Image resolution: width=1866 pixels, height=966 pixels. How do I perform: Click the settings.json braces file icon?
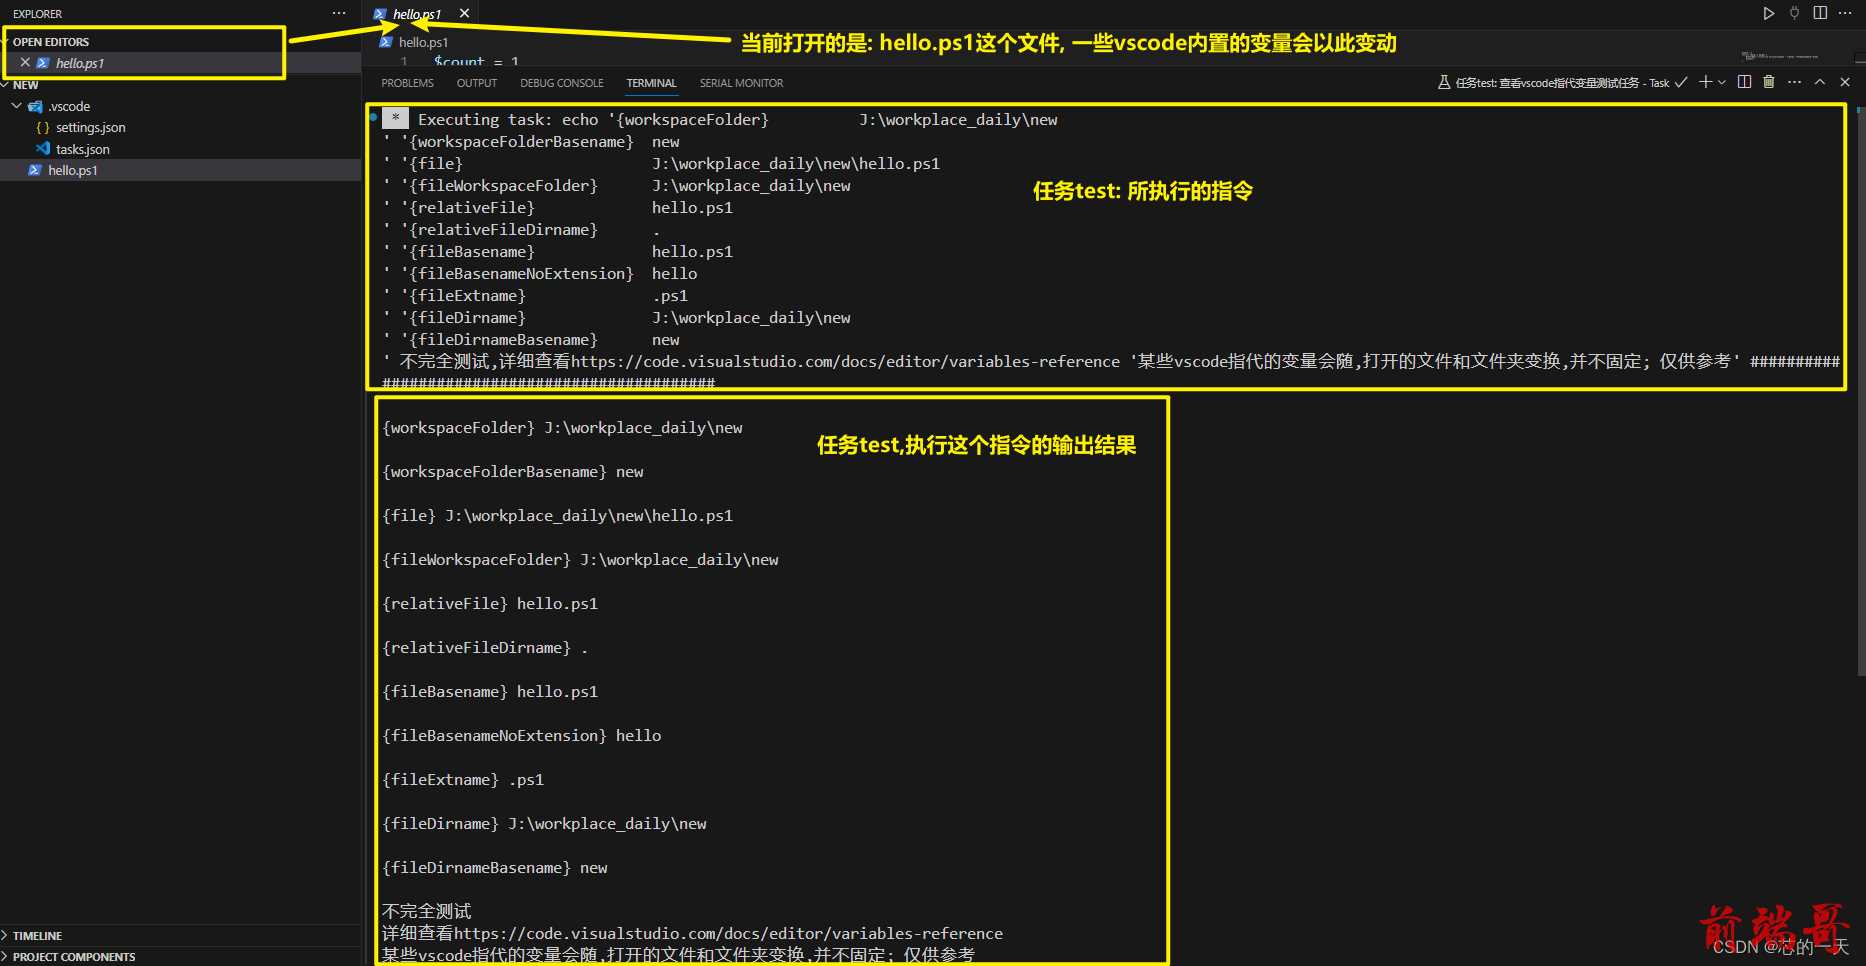point(43,127)
